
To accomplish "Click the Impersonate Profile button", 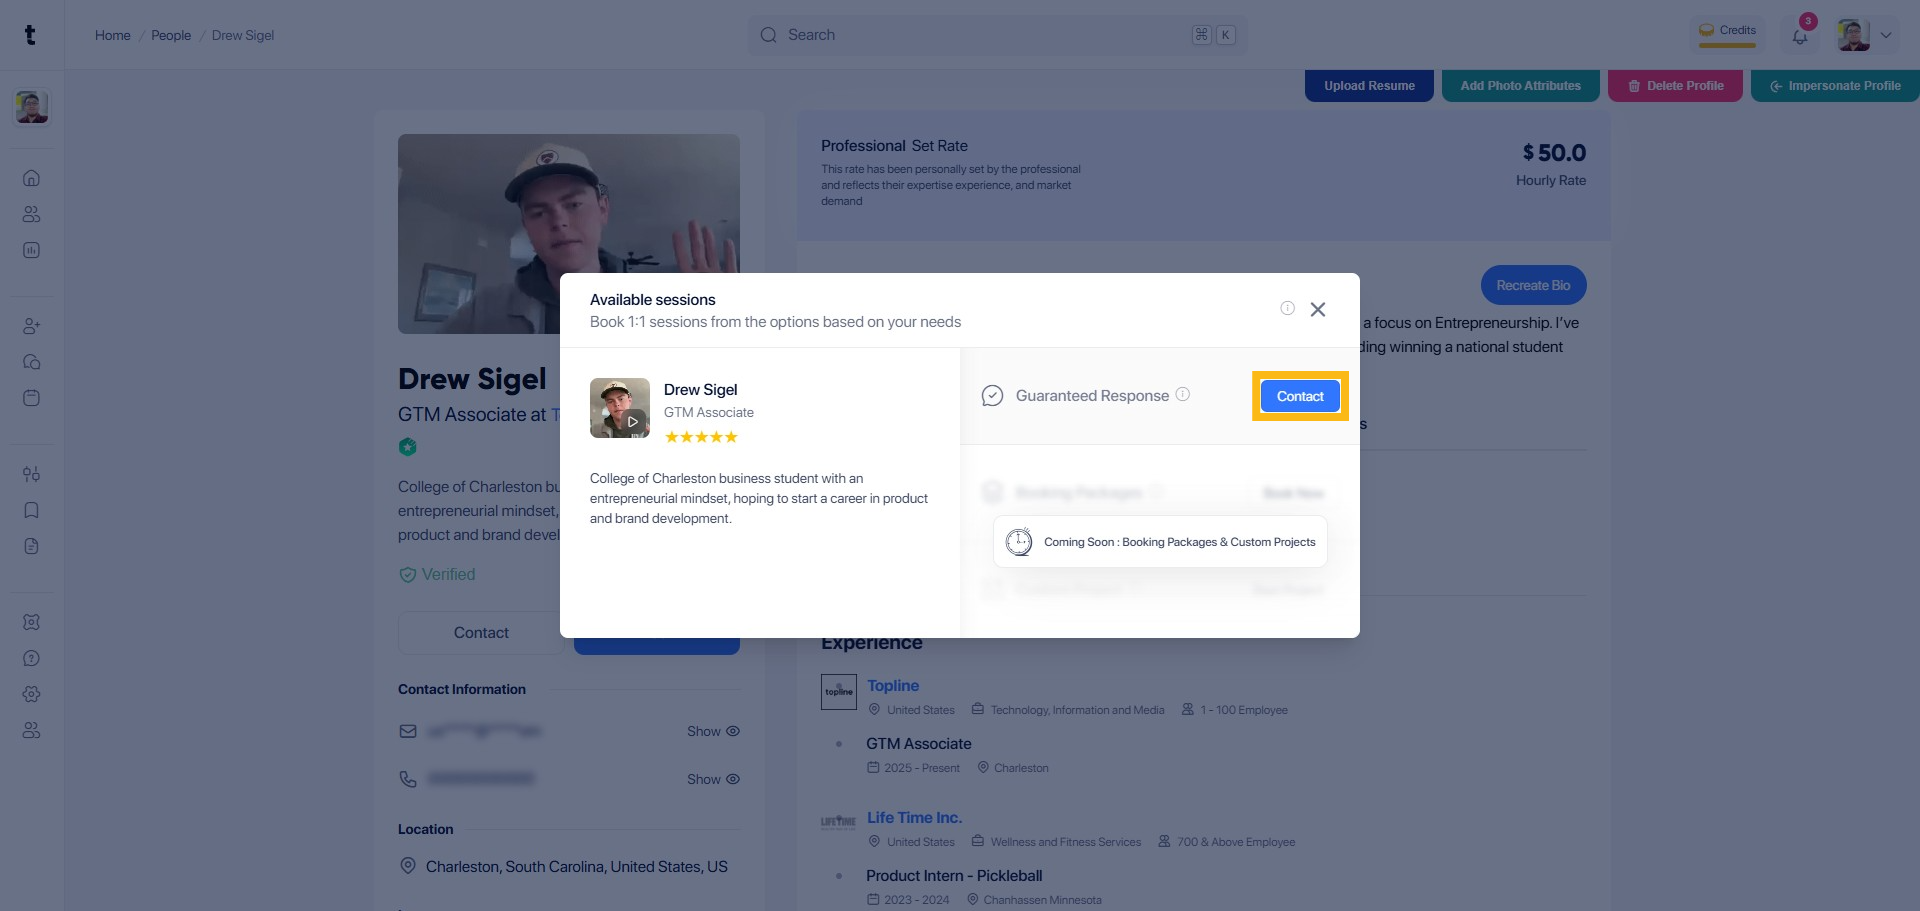I will point(1835,86).
